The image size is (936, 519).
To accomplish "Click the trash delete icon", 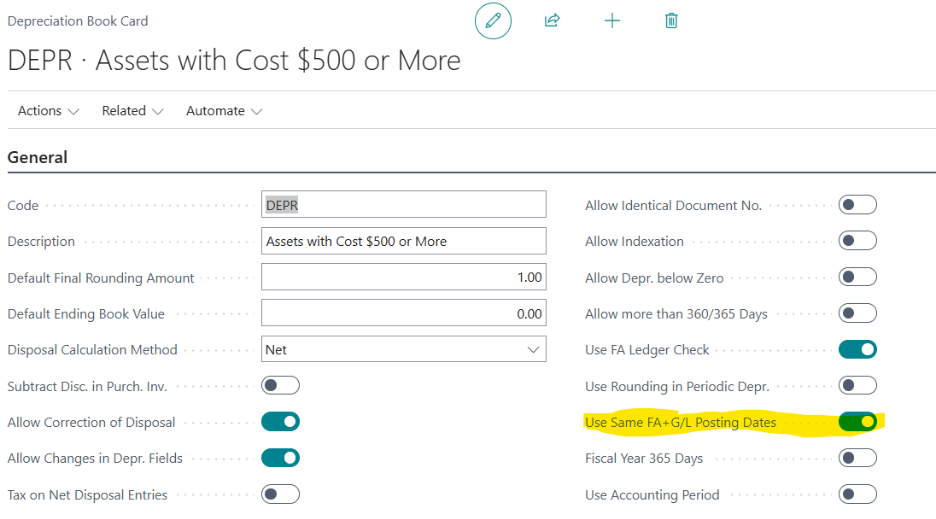I will tap(672, 21).
